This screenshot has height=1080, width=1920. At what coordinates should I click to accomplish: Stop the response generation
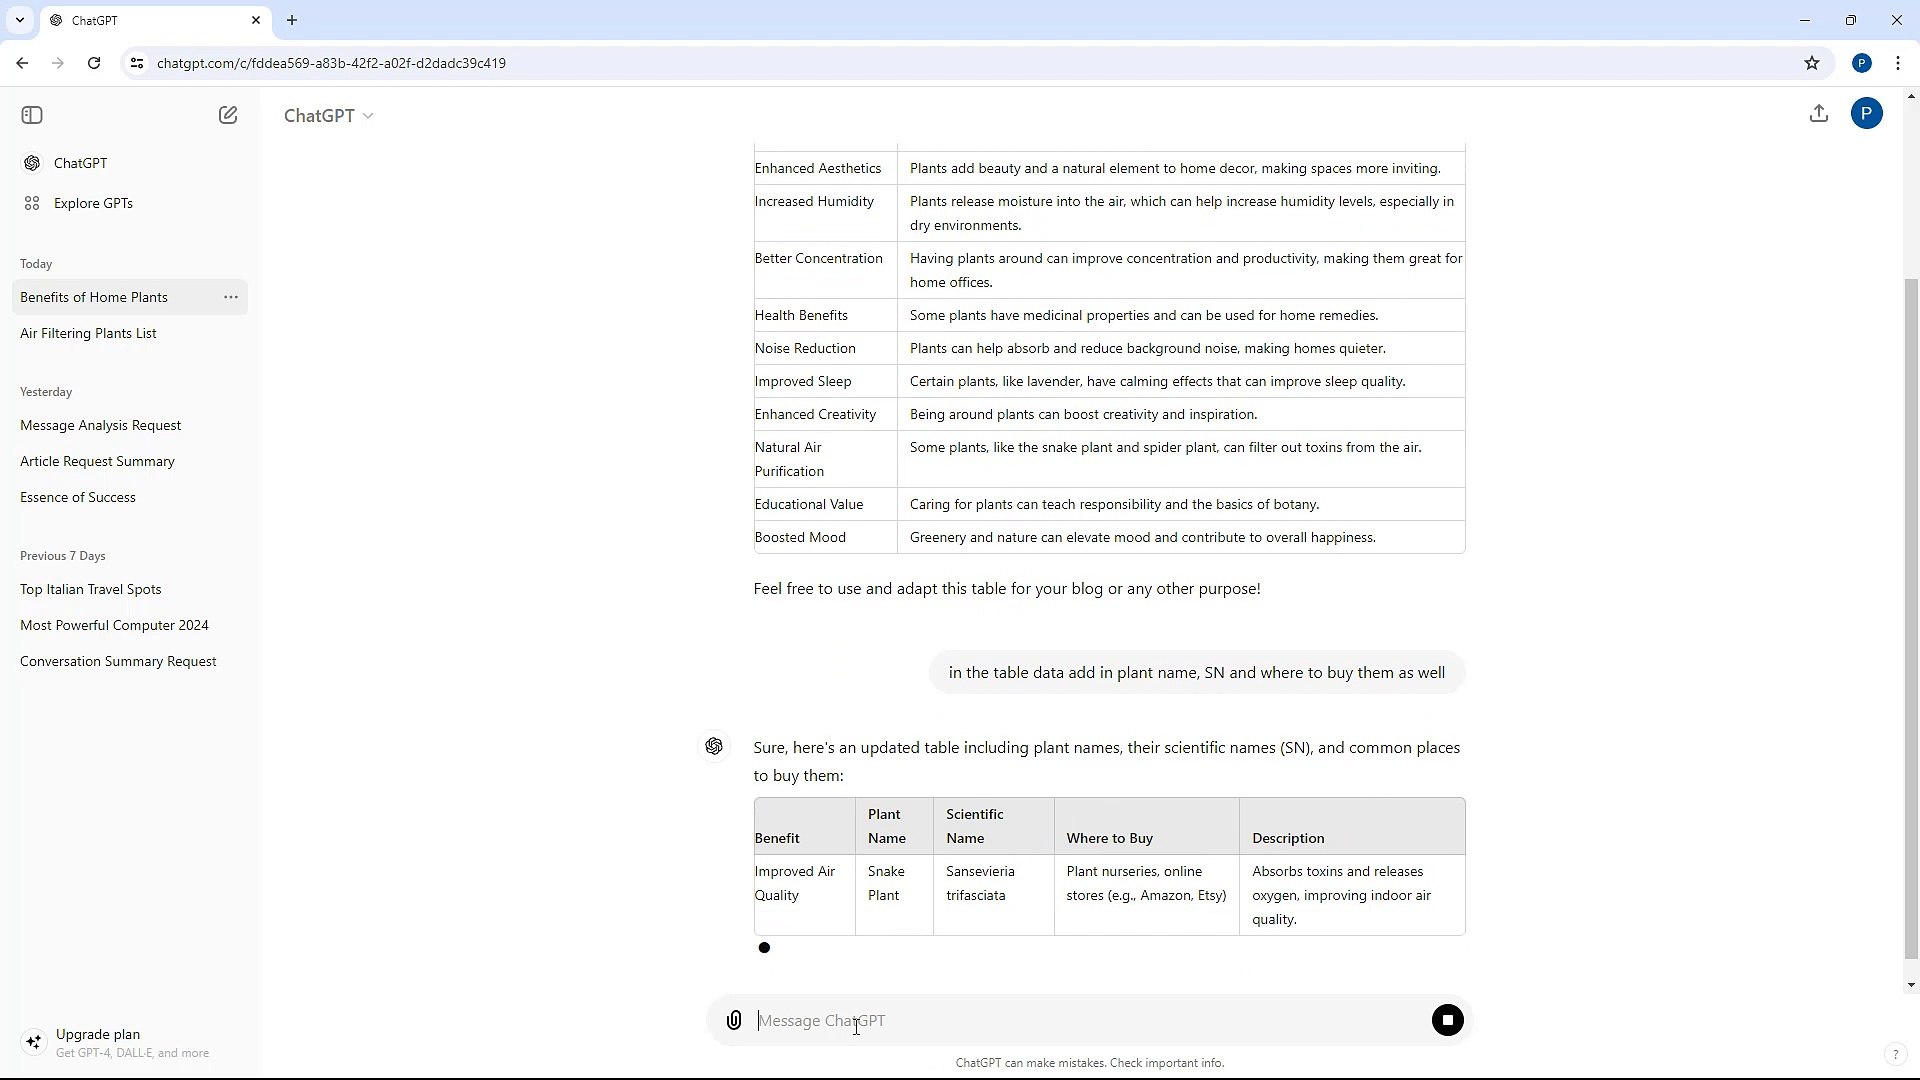click(x=1447, y=1019)
